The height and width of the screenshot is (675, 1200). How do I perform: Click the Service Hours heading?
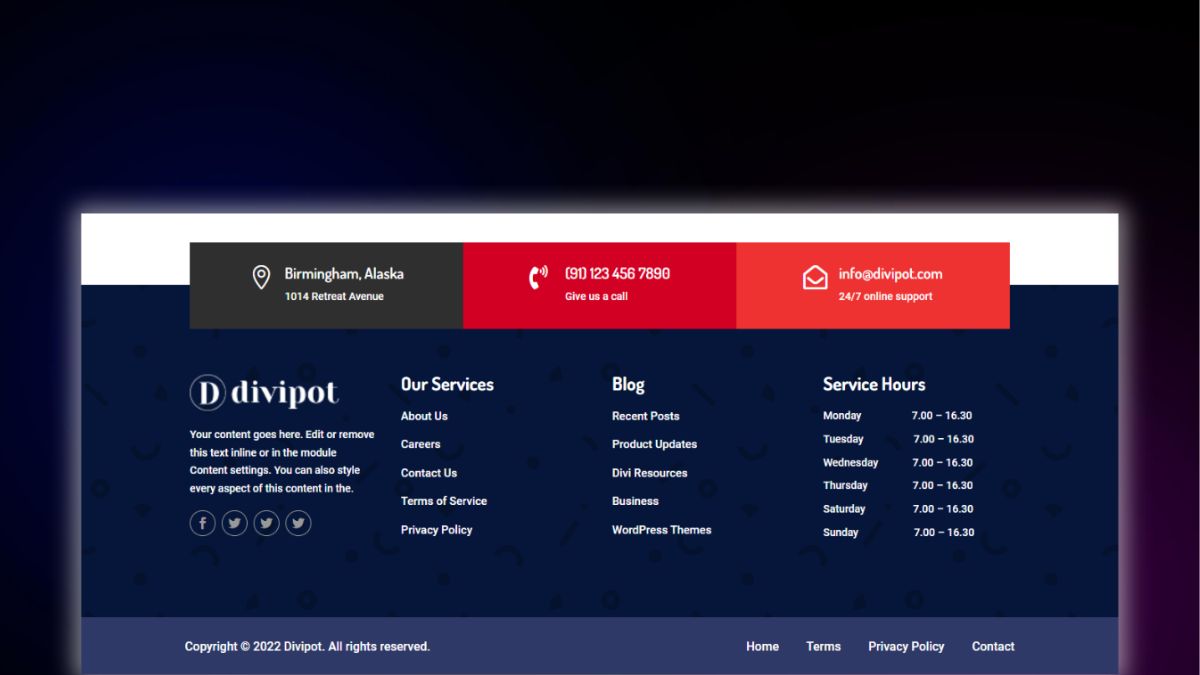[874, 384]
